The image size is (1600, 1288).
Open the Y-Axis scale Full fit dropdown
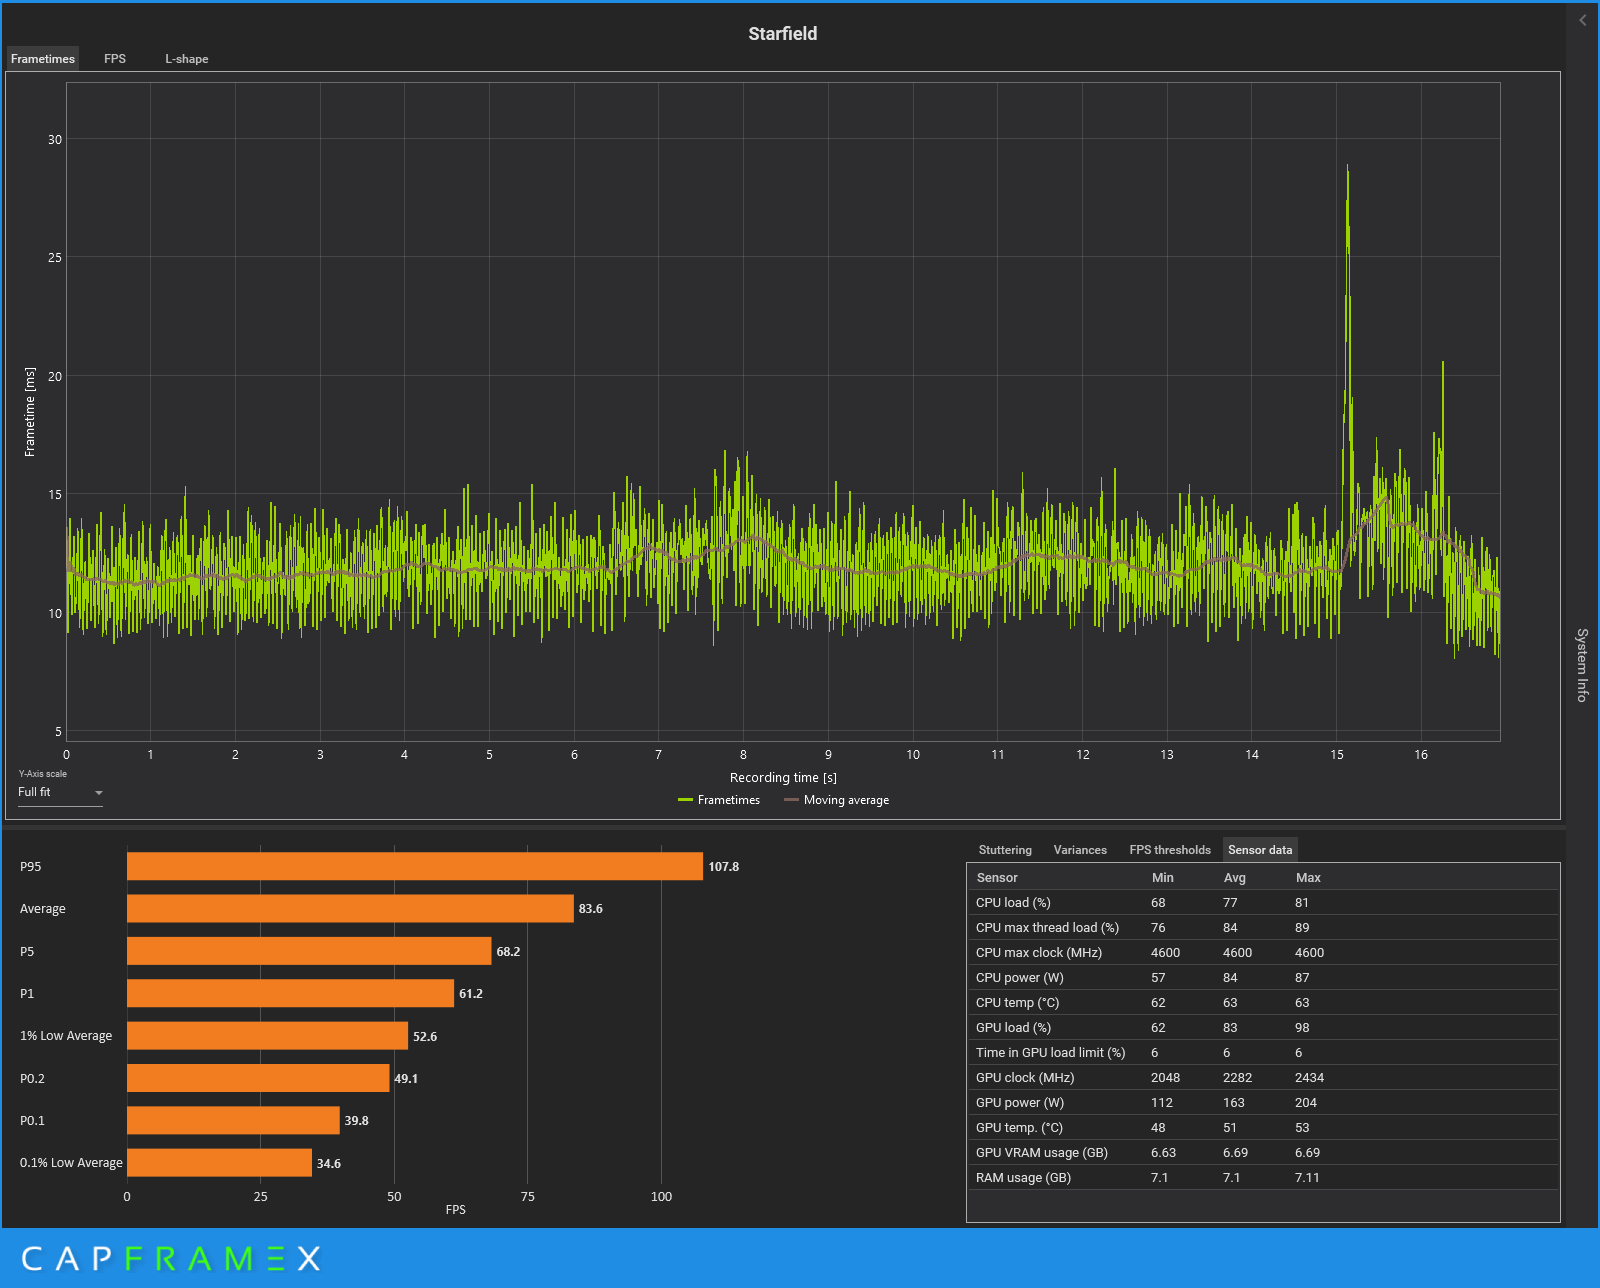click(60, 792)
